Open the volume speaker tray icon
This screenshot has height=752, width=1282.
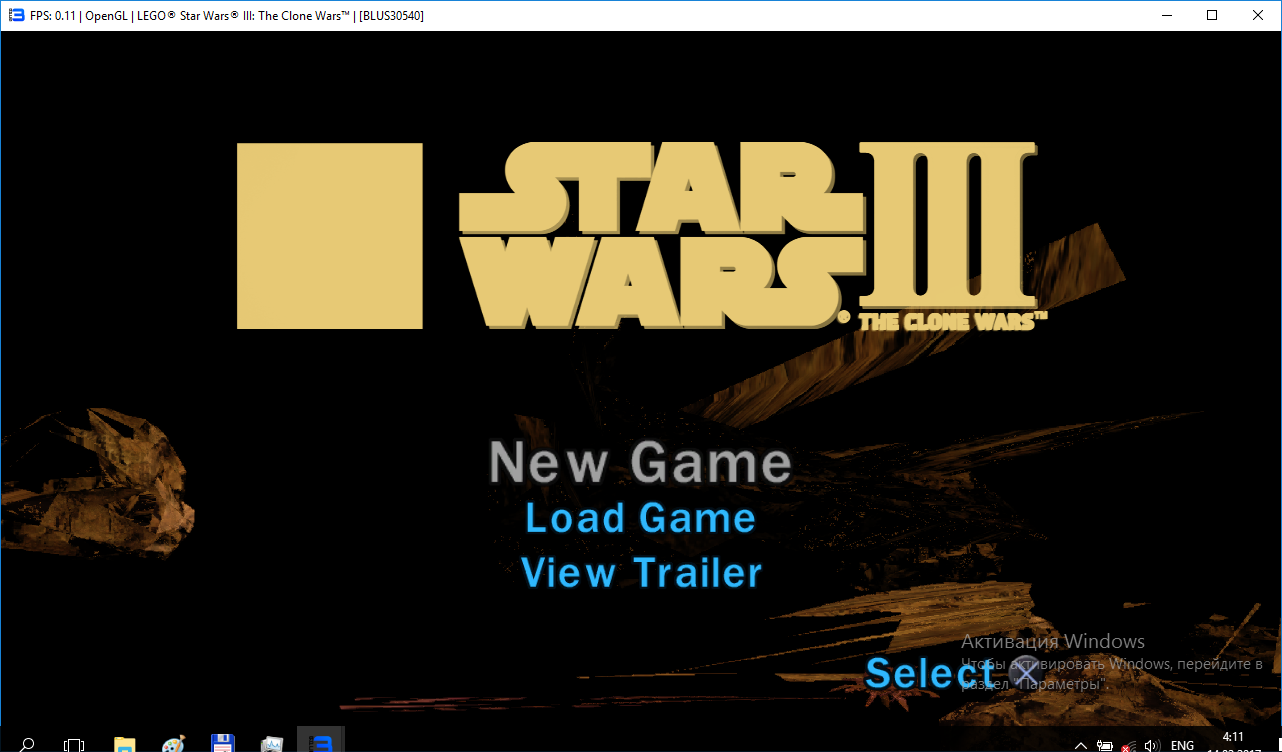(x=1152, y=745)
